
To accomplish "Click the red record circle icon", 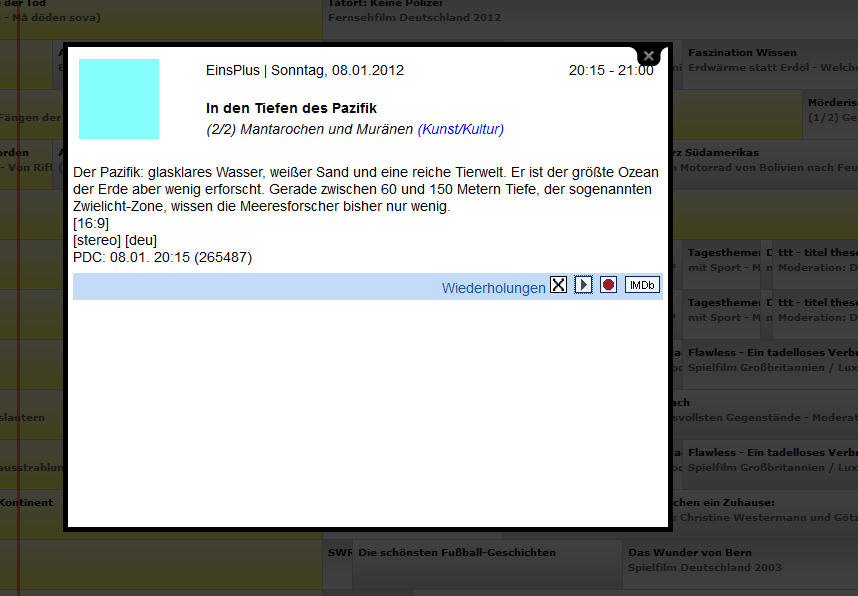I will click(x=608, y=285).
